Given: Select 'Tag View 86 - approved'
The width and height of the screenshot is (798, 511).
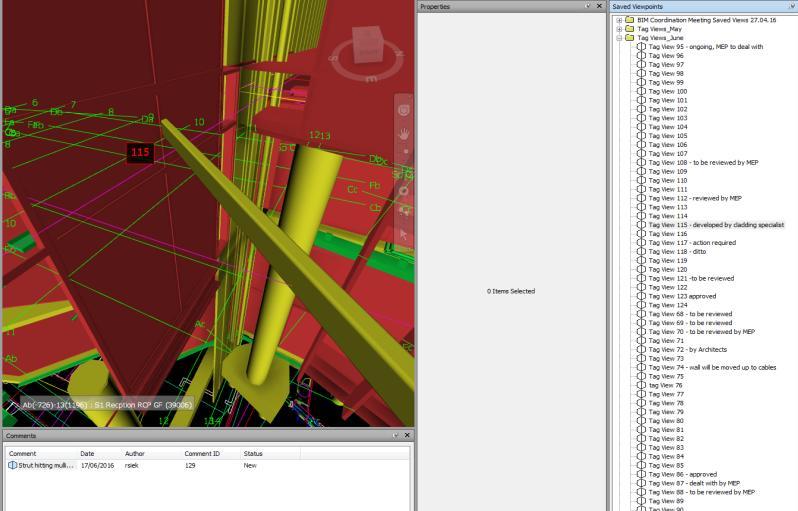Looking at the screenshot, I should click(682, 474).
